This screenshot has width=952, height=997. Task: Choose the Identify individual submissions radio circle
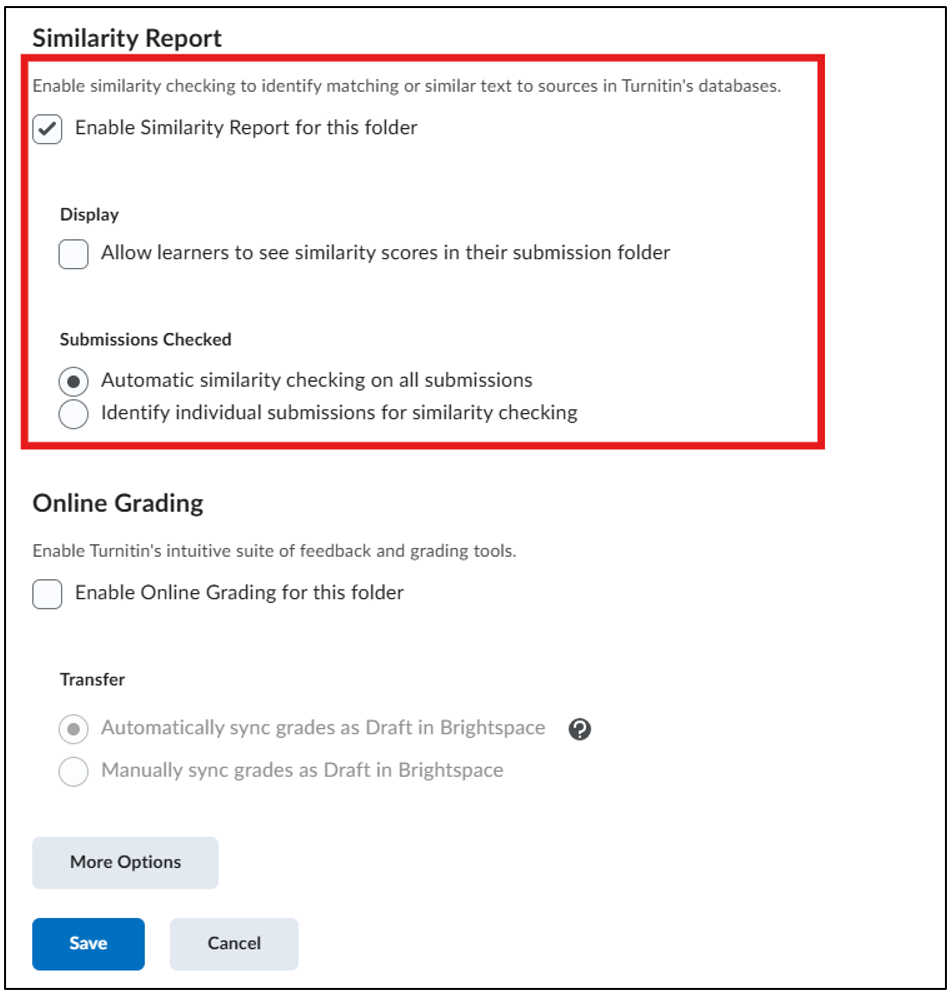coord(74,414)
